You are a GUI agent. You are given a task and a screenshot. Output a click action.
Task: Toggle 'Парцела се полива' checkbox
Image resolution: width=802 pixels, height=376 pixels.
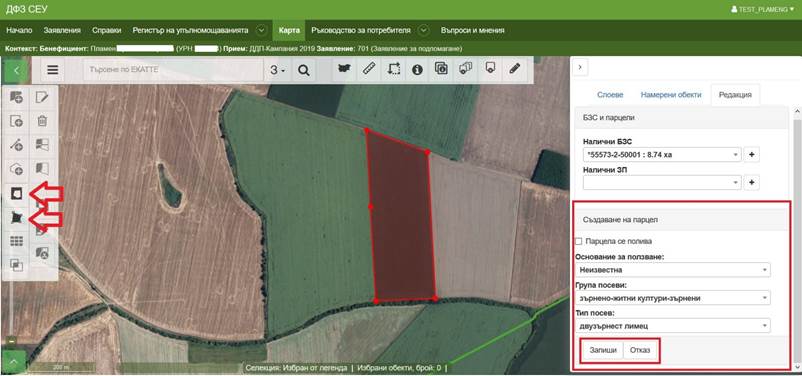coord(579,241)
